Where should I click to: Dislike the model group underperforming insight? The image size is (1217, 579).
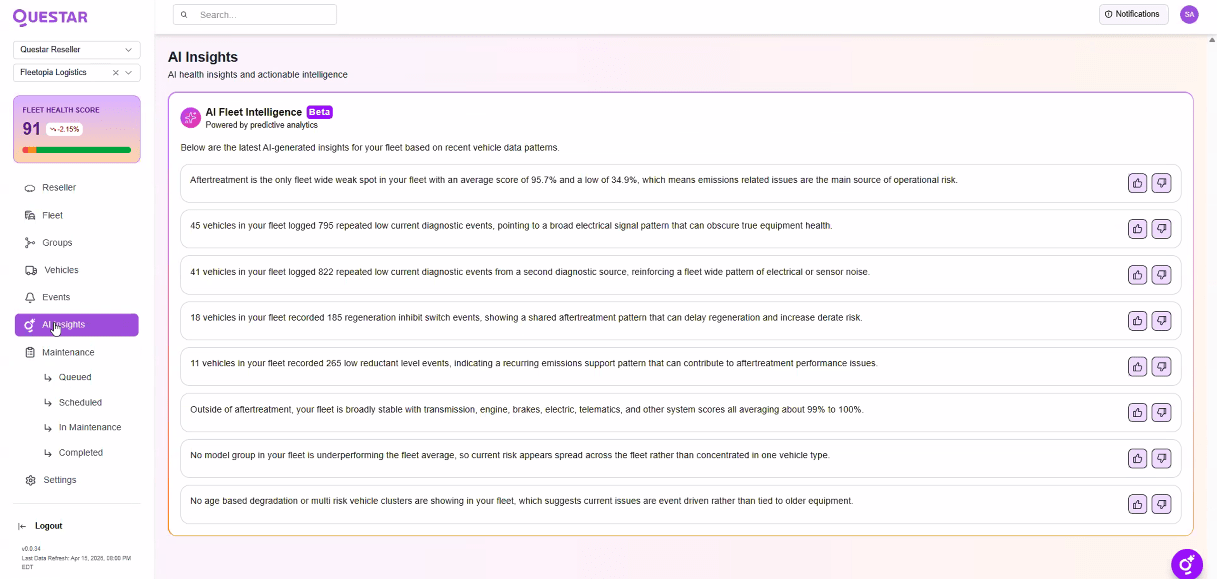tap(1161, 458)
